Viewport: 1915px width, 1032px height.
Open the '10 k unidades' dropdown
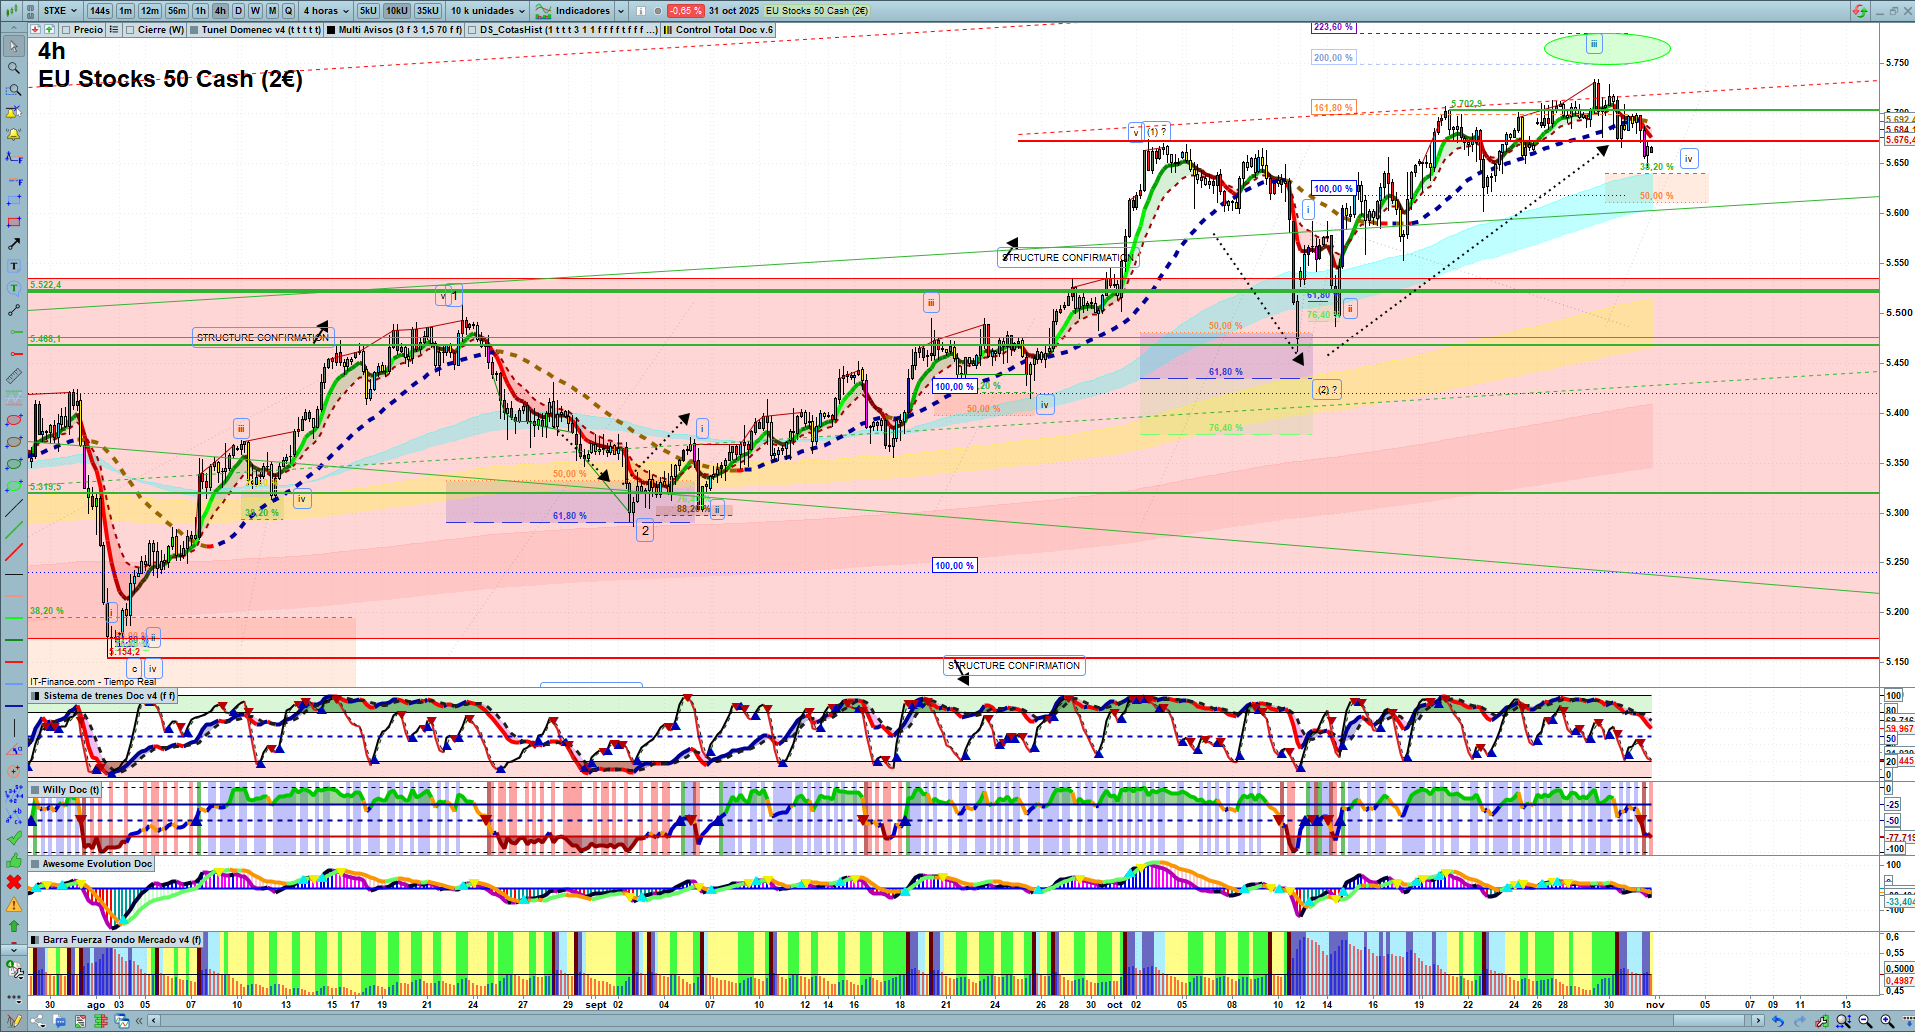[x=487, y=11]
